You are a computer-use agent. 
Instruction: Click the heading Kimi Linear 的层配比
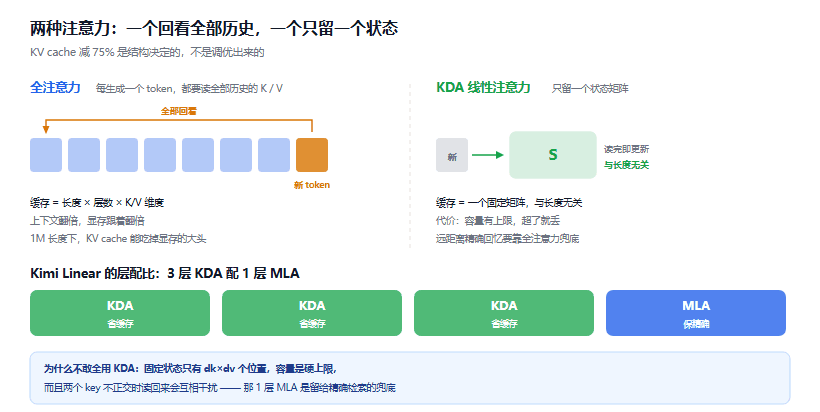[x=165, y=273]
